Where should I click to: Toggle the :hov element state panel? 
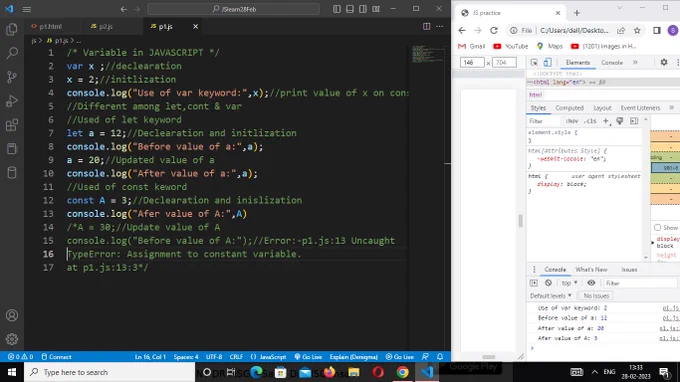point(572,121)
